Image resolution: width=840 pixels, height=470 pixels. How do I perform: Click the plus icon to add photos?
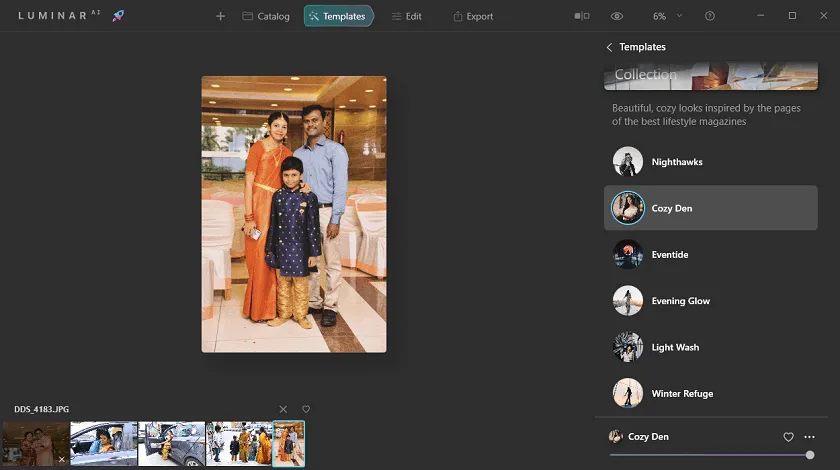(x=220, y=16)
